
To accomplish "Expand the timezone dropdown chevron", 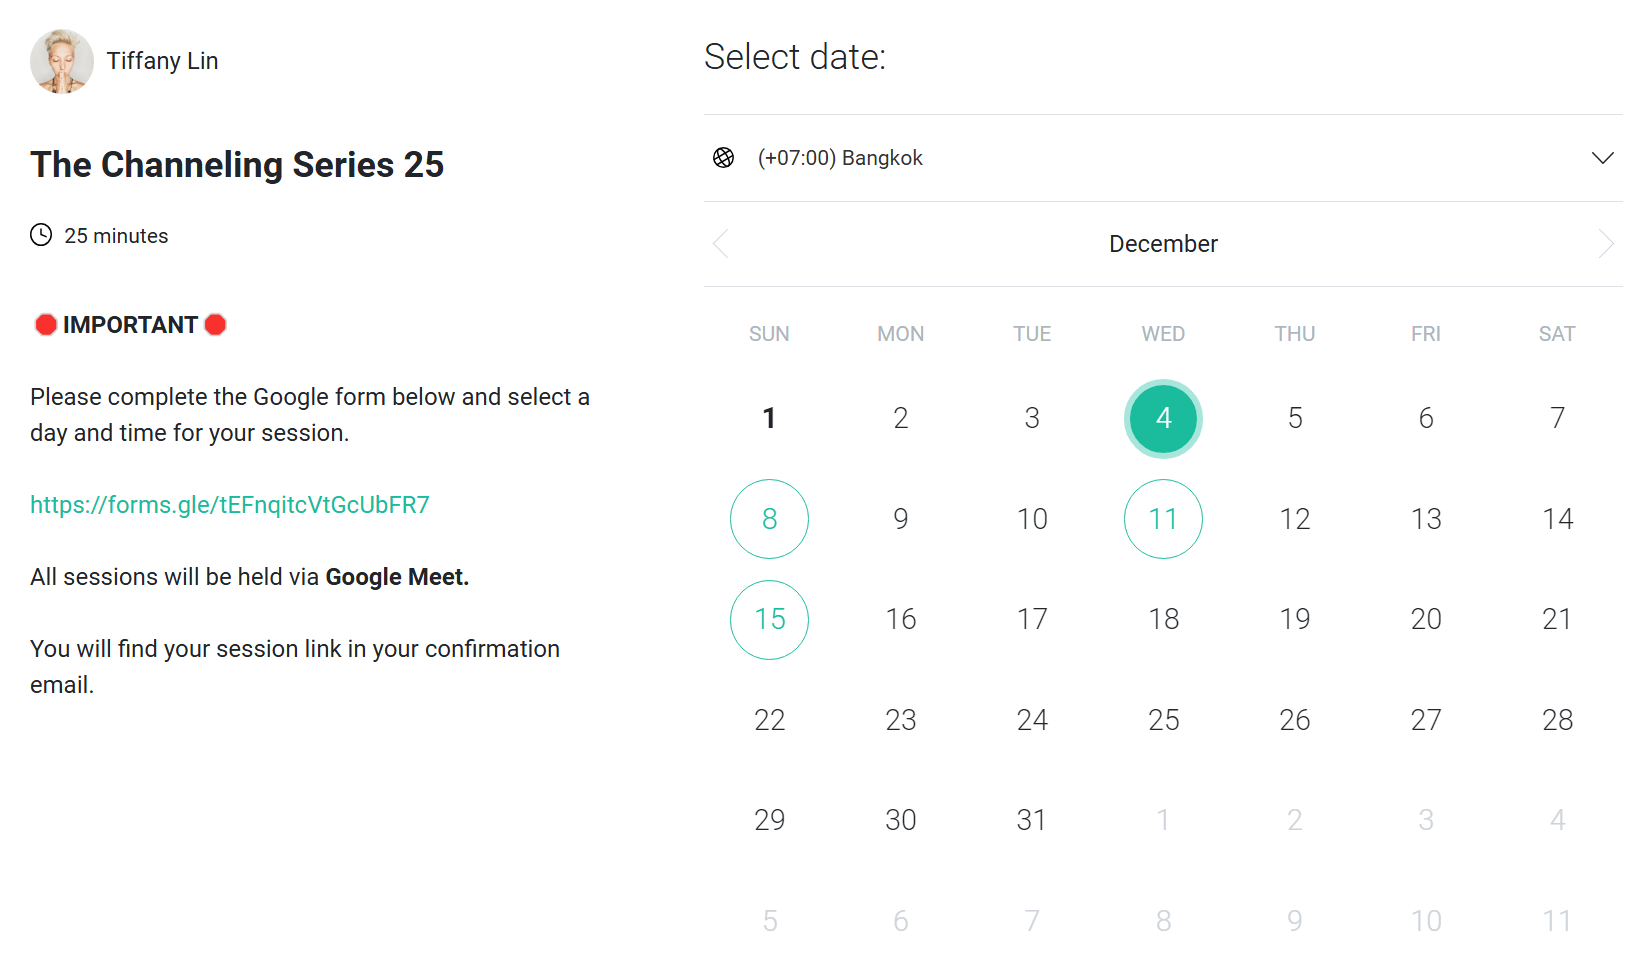I will pos(1602,158).
